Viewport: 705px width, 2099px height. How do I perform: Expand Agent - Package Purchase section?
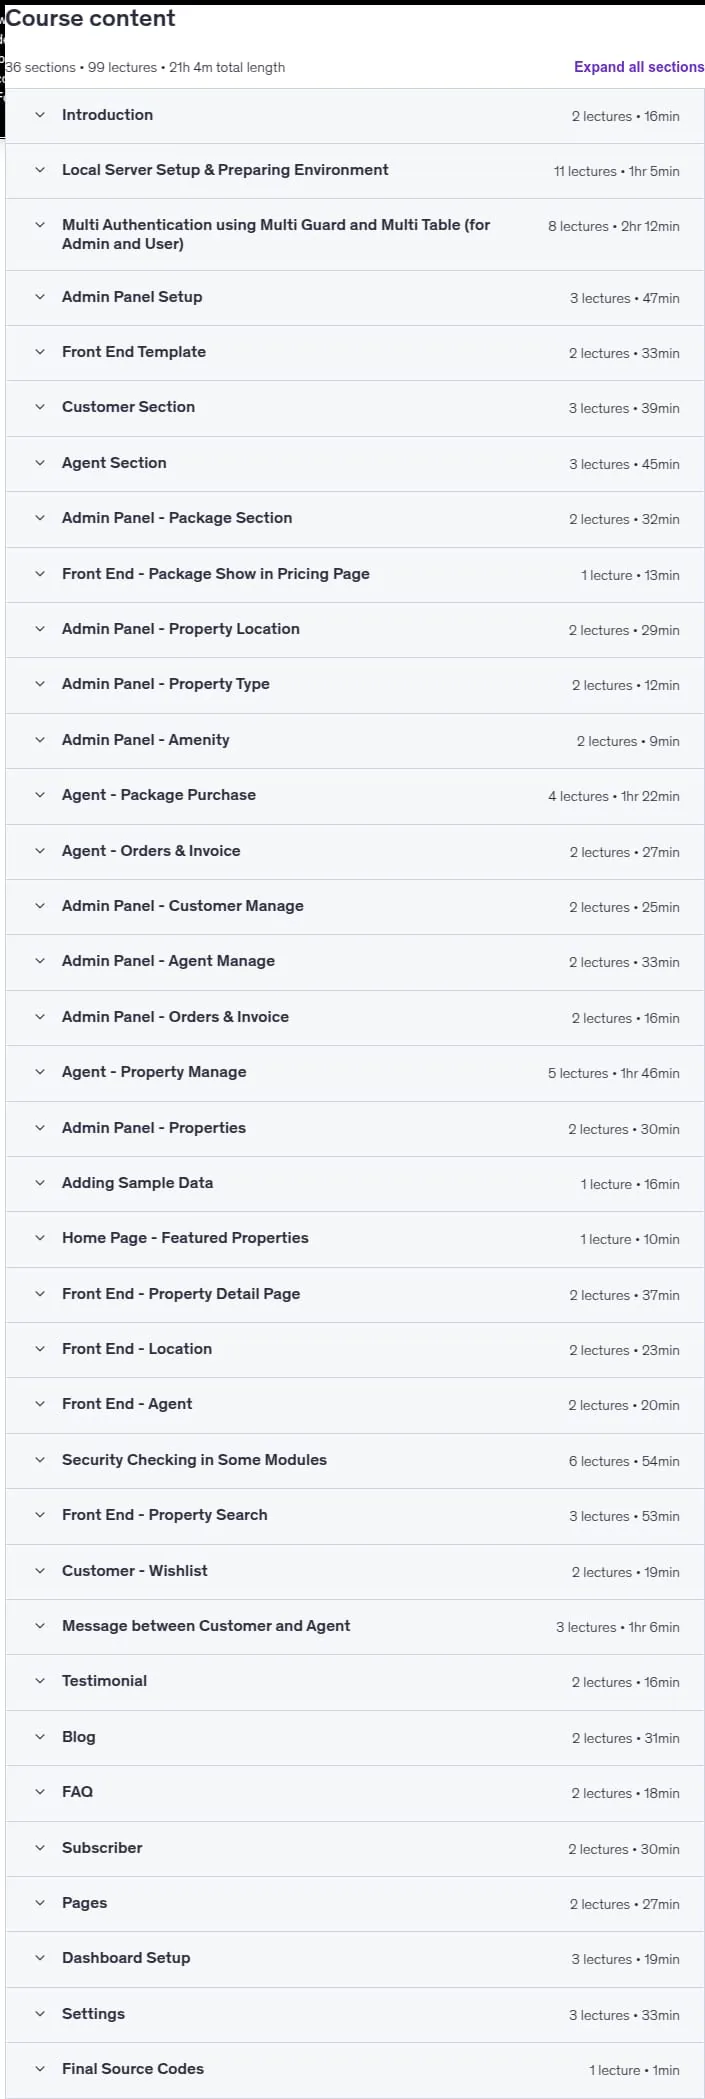tap(355, 796)
